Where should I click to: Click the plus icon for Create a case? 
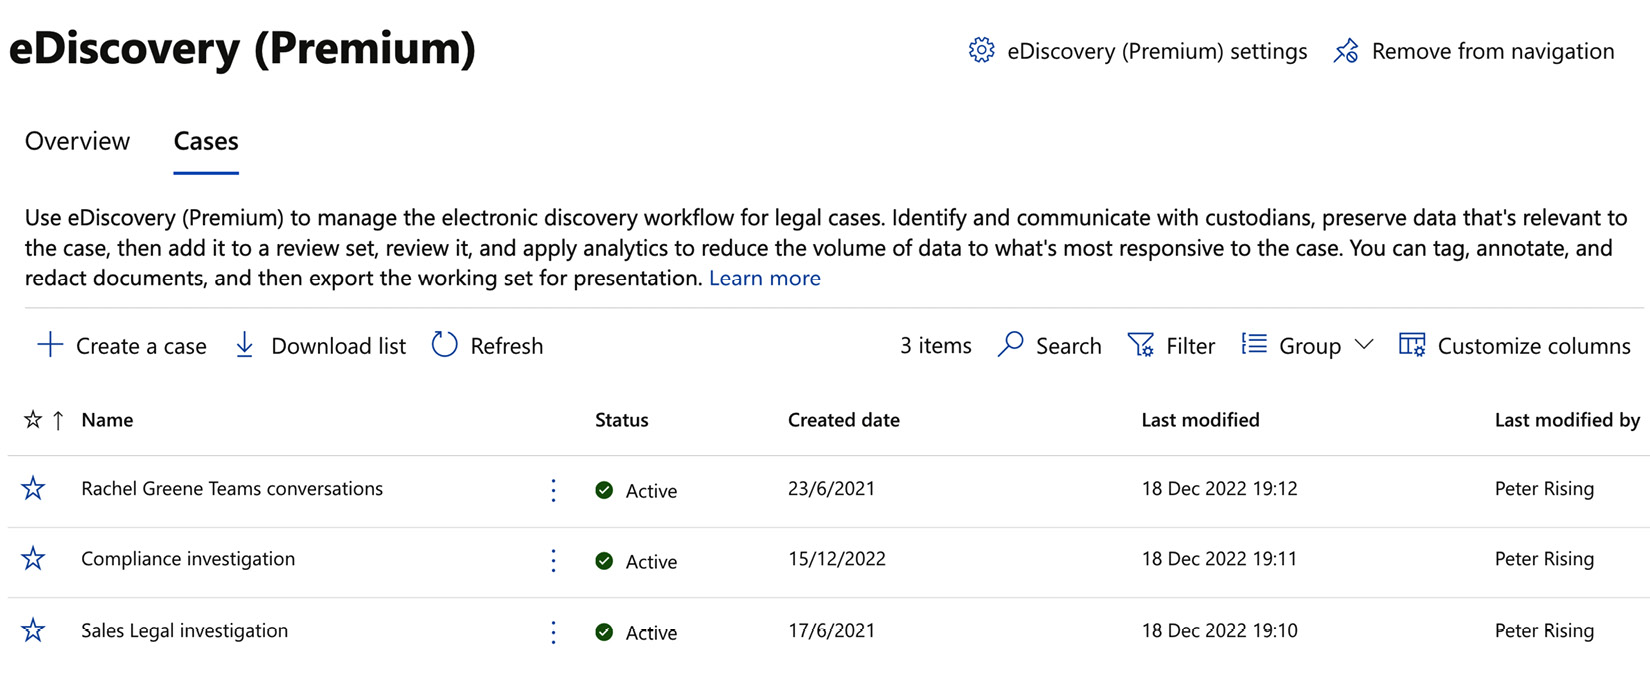point(49,345)
